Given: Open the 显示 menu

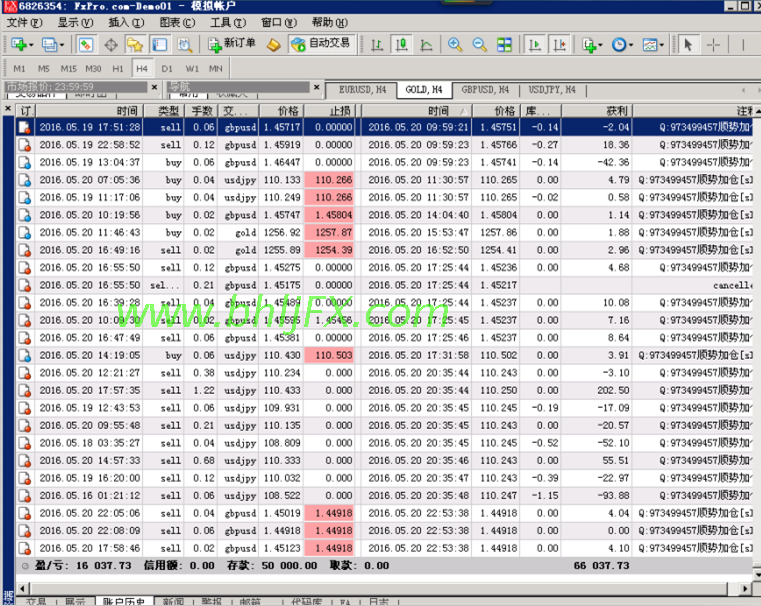Looking at the screenshot, I should pyautogui.click(x=75, y=22).
